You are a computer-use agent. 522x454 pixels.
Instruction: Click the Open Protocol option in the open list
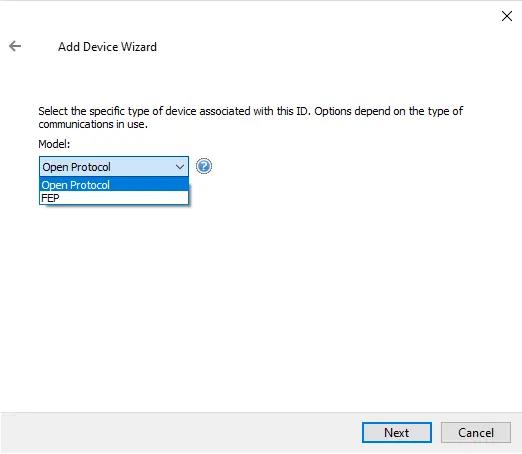tap(114, 185)
